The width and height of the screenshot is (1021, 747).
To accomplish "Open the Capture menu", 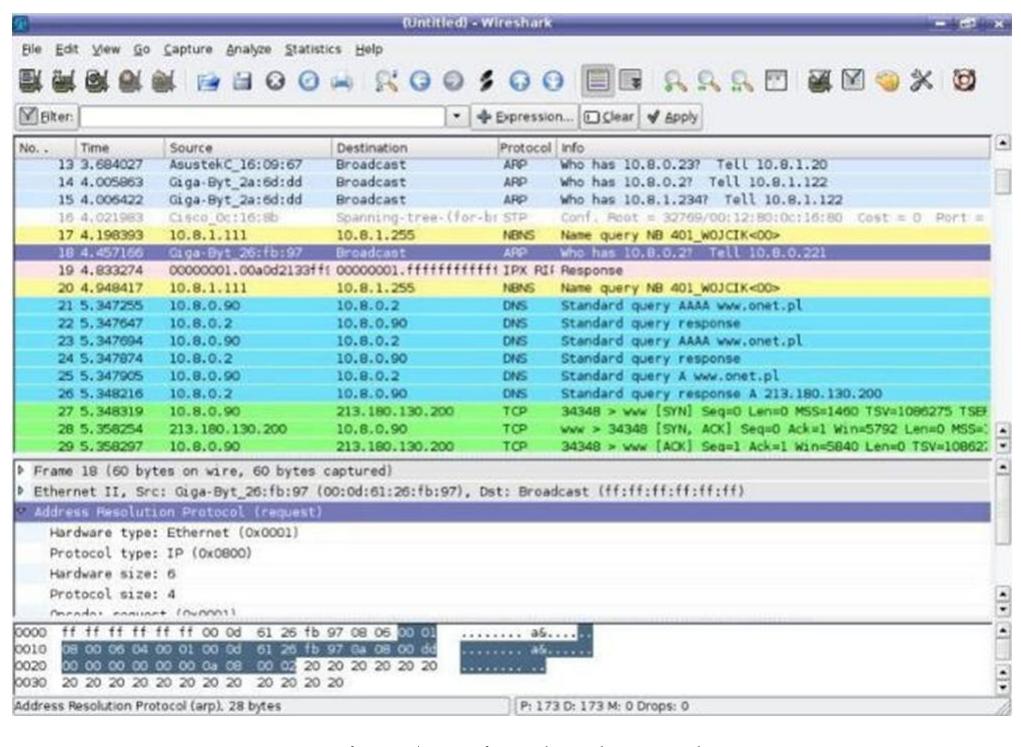I will coord(188,49).
